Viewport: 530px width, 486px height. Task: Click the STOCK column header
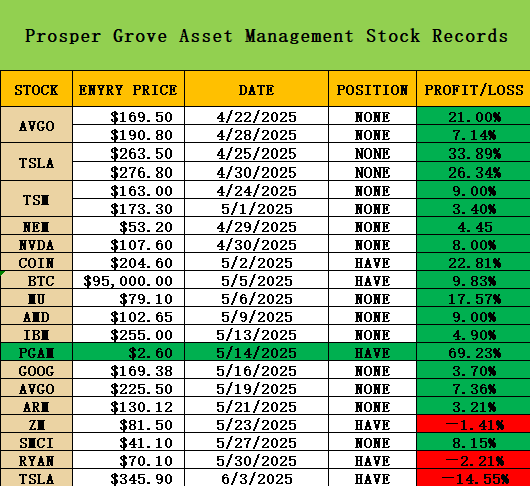(x=36, y=89)
